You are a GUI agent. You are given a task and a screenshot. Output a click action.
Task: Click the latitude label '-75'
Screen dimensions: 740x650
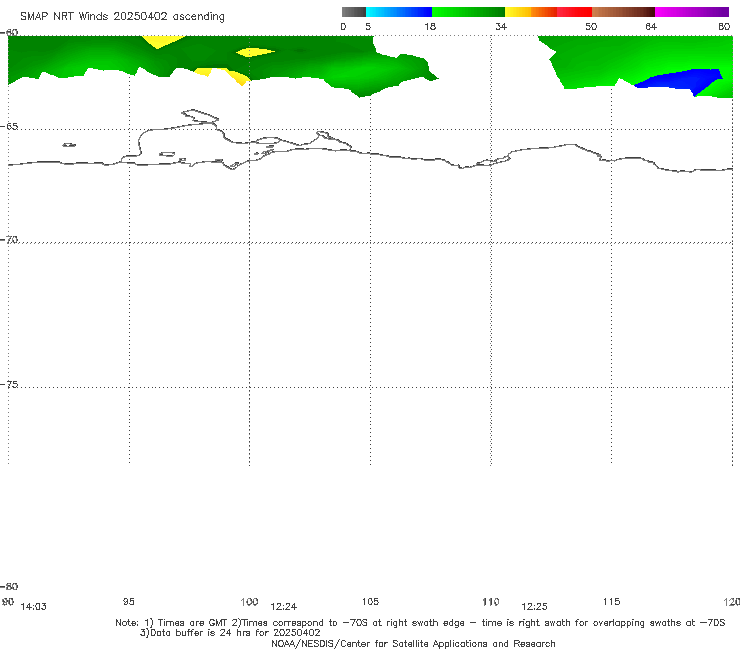pyautogui.click(x=9, y=384)
